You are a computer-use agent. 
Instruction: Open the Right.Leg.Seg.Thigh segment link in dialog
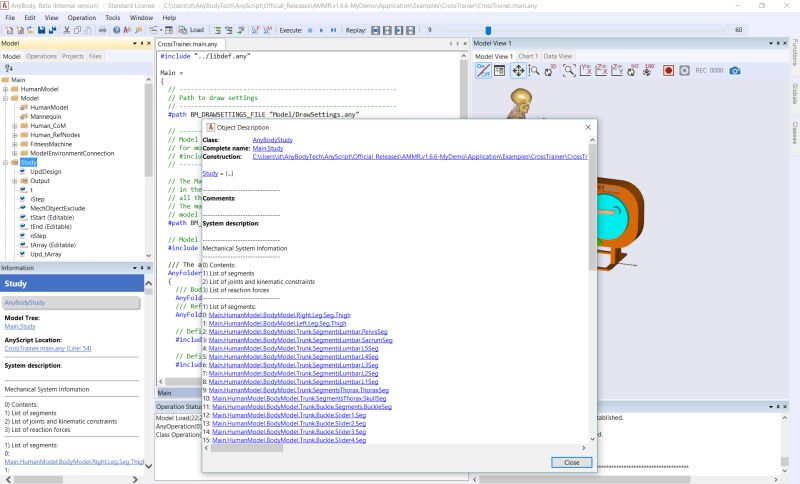280,315
